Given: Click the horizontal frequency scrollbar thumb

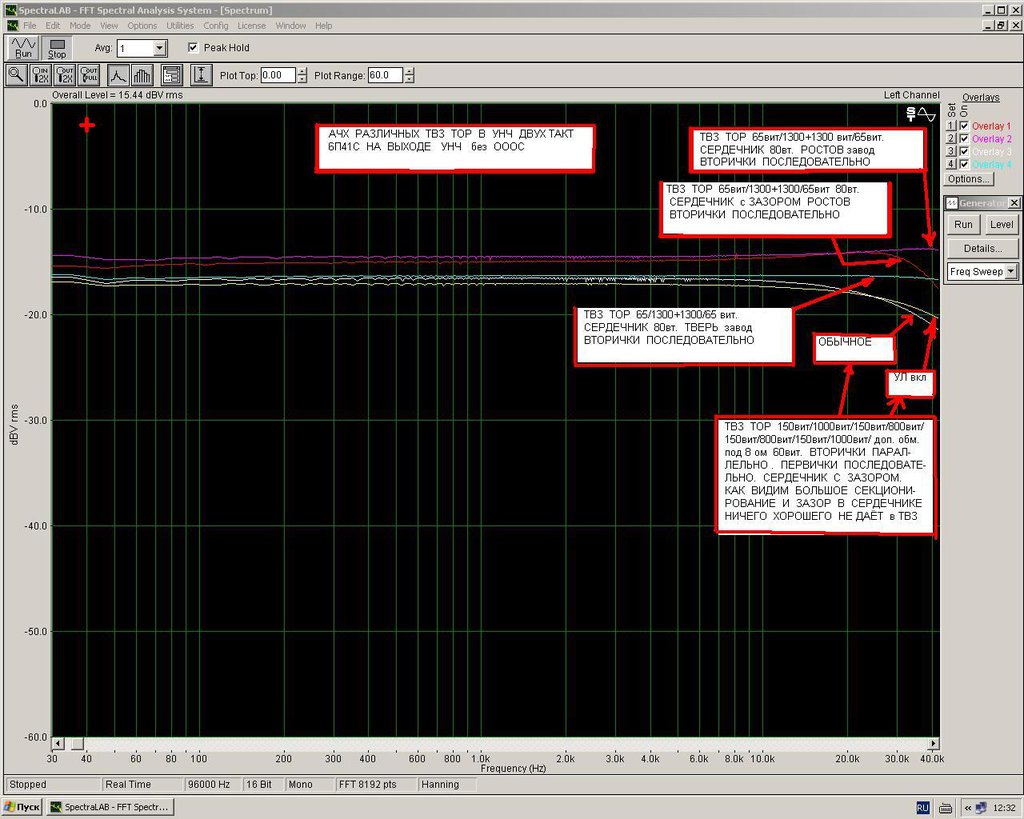Looking at the screenshot, I should 77,744.
